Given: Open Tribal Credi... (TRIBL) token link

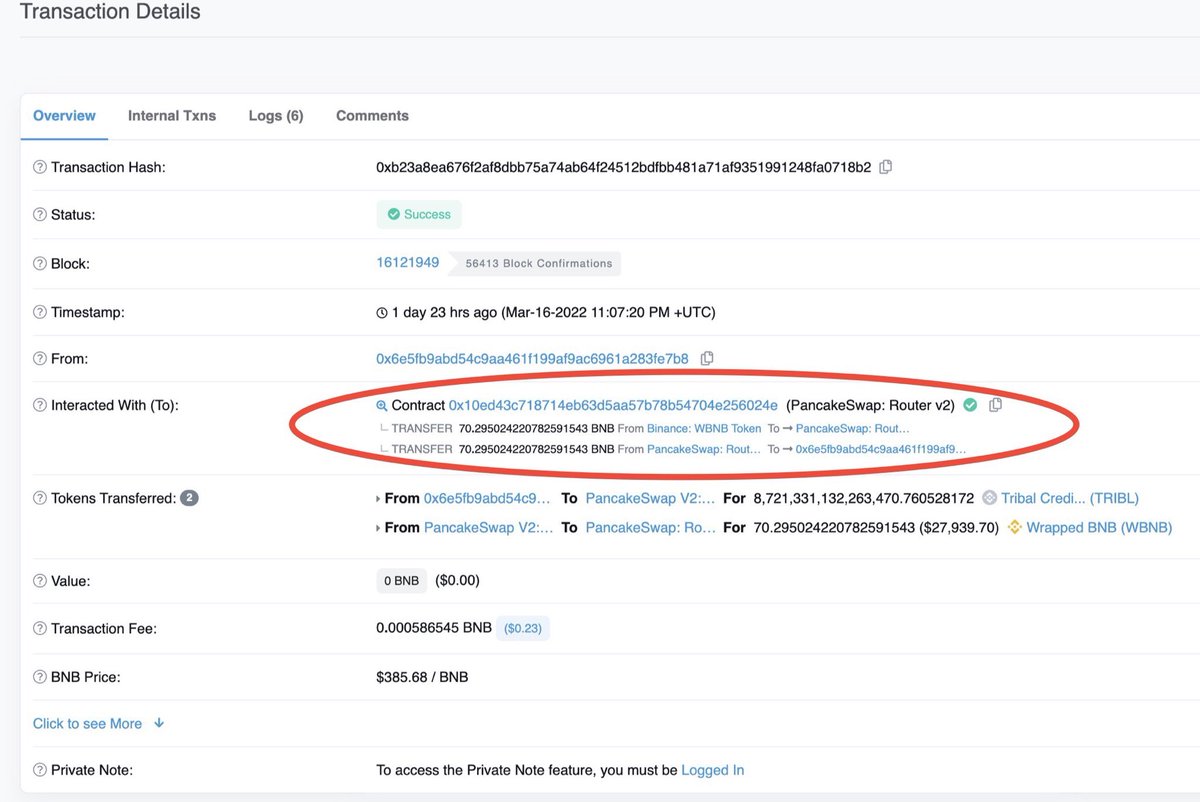Looking at the screenshot, I should point(1070,498).
